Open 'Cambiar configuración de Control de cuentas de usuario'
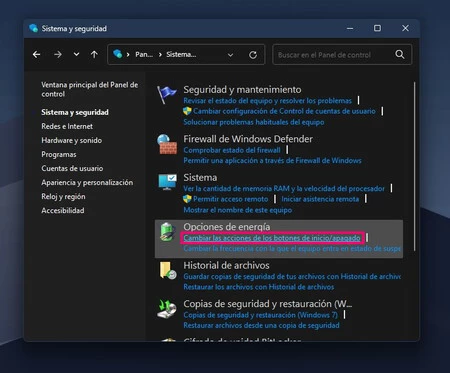Image resolution: width=450 pixels, height=373 pixels. [x=284, y=111]
